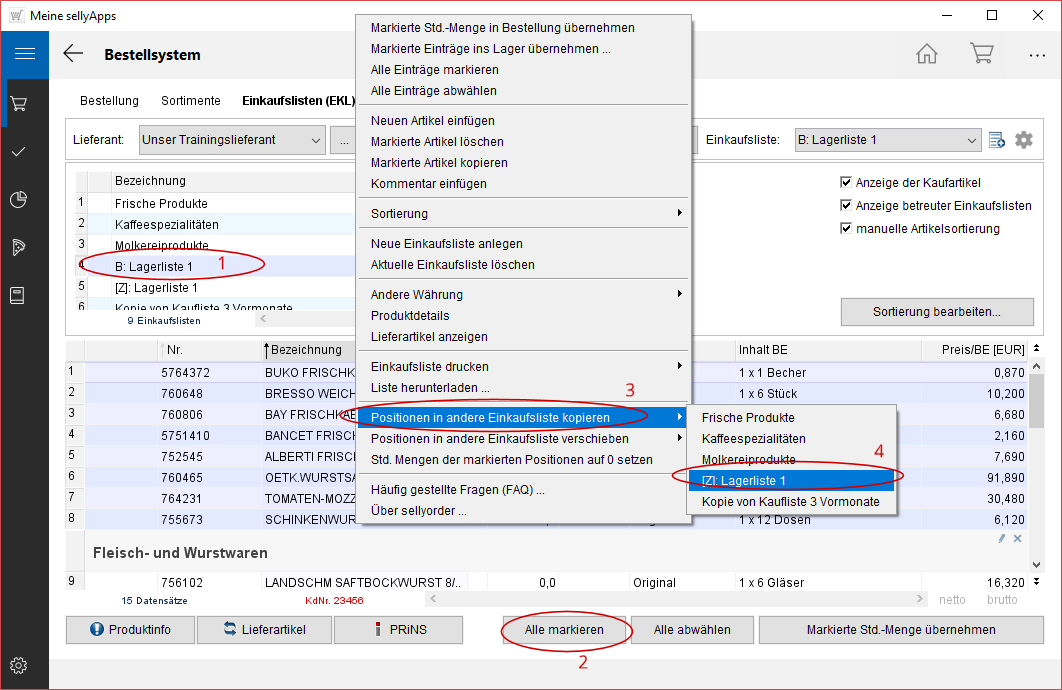Open the hamburger navigation menu
Viewport: 1062px width, 690px height.
(24, 54)
